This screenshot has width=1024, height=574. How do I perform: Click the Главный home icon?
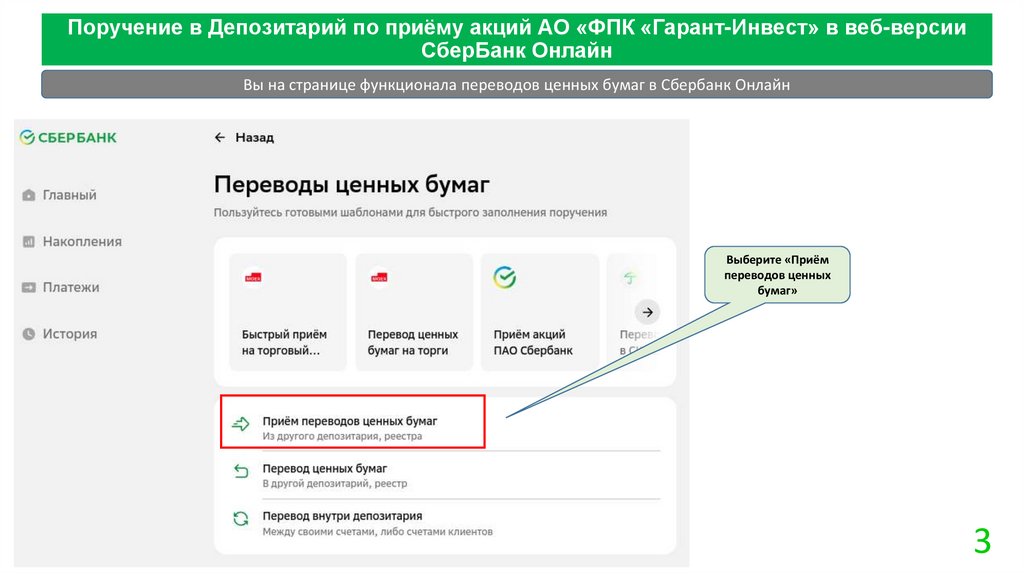coord(29,195)
